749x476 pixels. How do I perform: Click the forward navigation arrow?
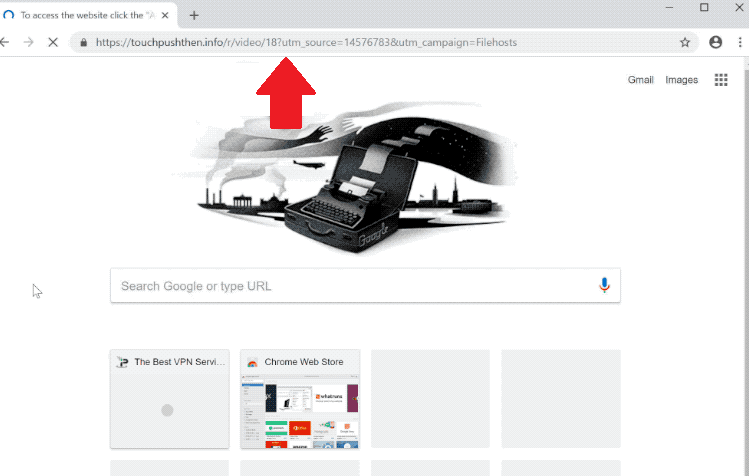[29, 43]
